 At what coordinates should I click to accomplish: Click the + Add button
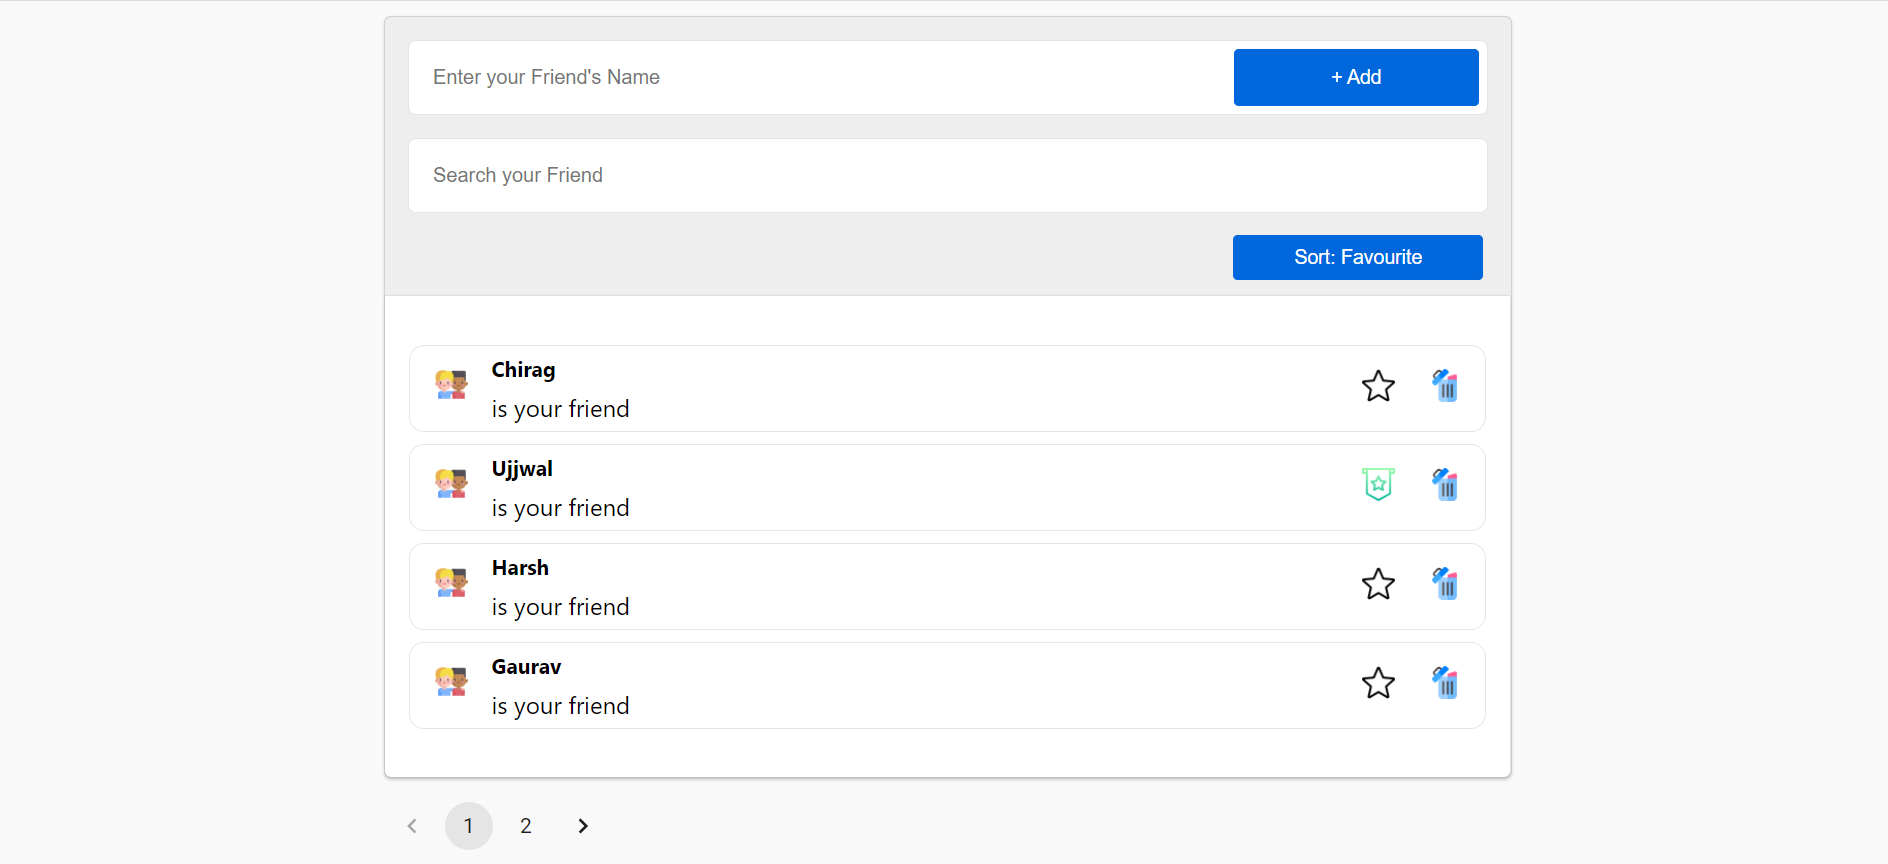1356,77
